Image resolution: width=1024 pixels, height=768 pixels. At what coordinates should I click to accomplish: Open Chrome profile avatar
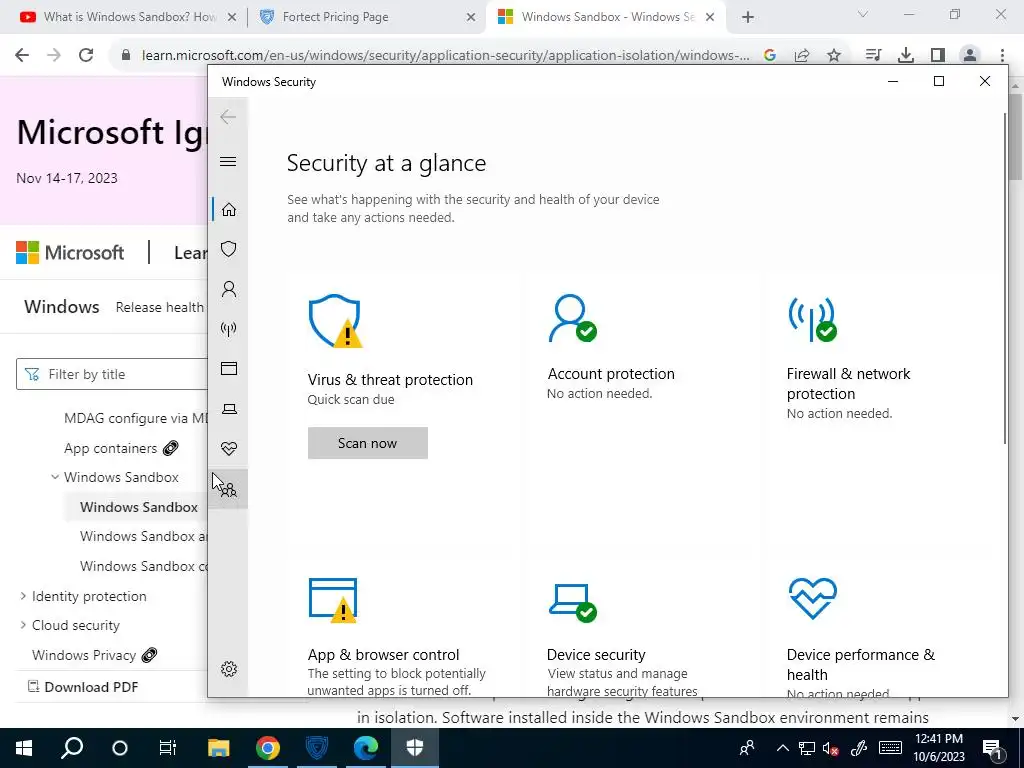pos(970,56)
